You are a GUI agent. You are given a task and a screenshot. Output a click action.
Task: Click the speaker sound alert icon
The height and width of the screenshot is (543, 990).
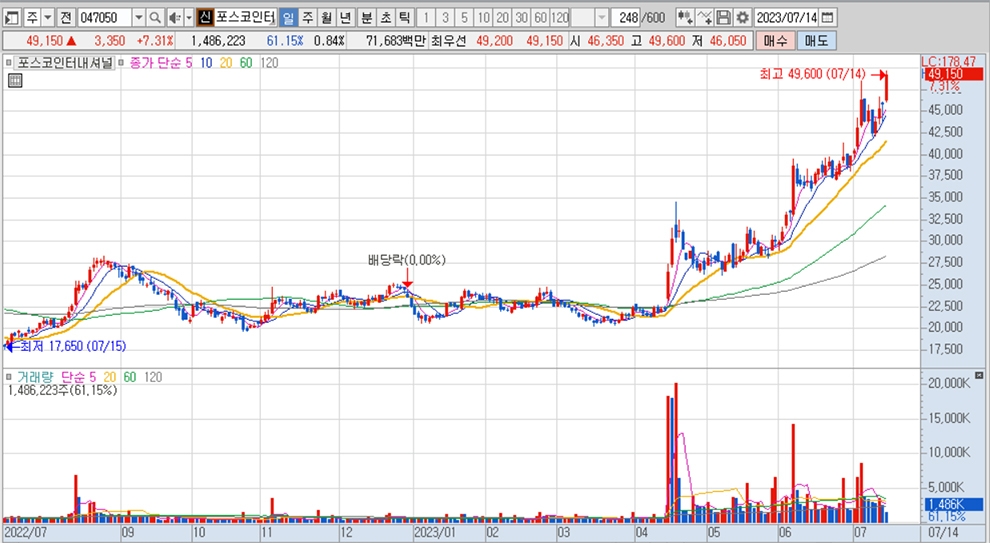point(173,17)
